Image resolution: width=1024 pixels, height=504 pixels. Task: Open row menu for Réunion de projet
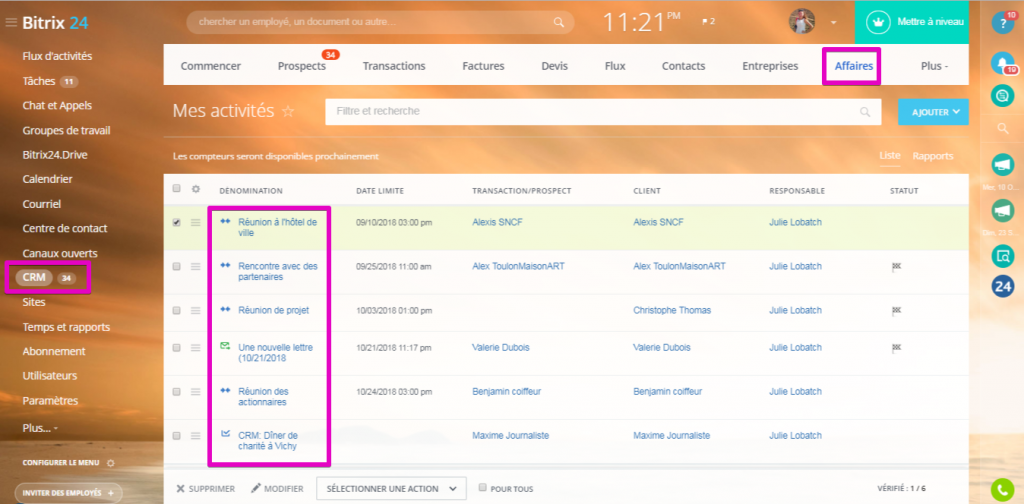pos(195,311)
